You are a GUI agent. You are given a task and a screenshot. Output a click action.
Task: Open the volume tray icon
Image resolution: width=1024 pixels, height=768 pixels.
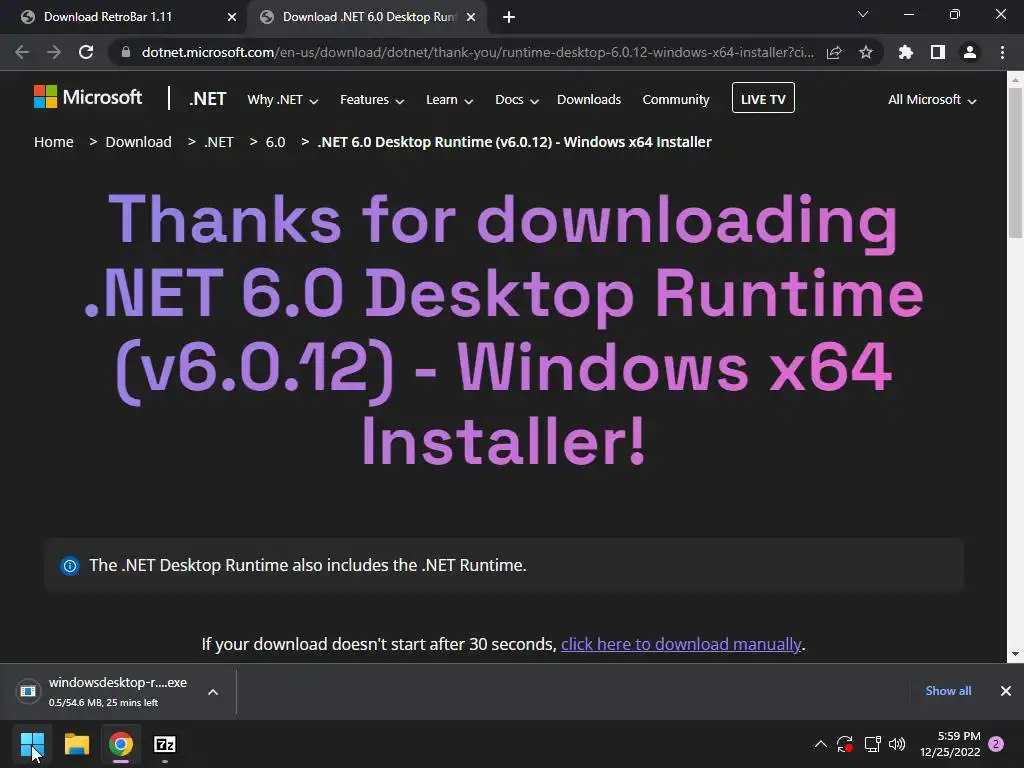point(897,744)
